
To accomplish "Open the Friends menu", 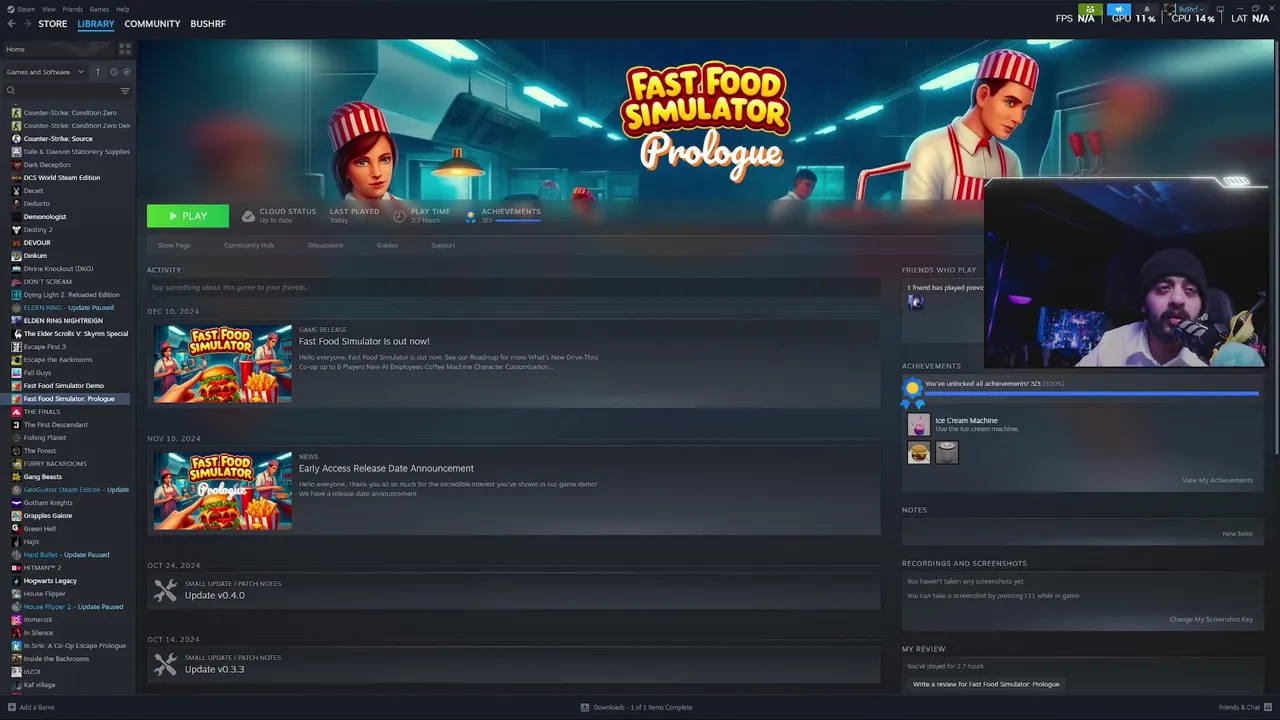I will [73, 9].
